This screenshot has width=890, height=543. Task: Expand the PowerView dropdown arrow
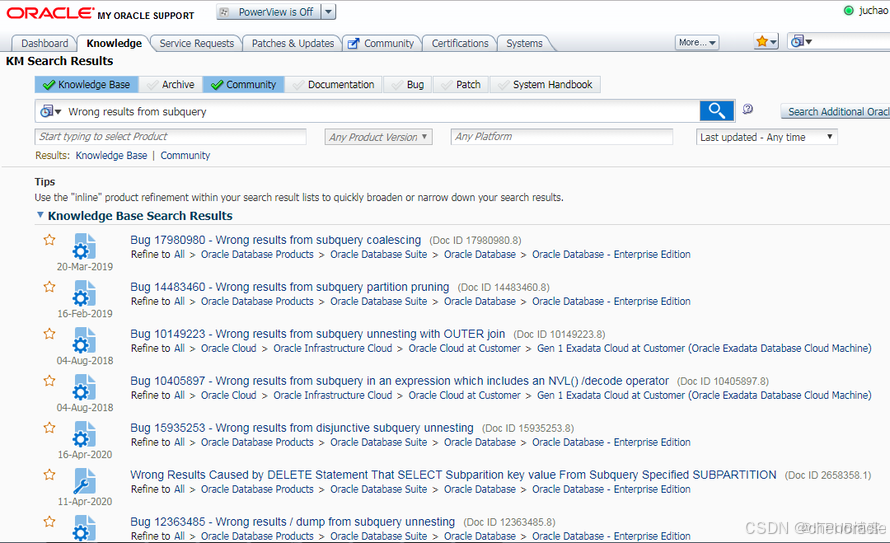[x=328, y=12]
